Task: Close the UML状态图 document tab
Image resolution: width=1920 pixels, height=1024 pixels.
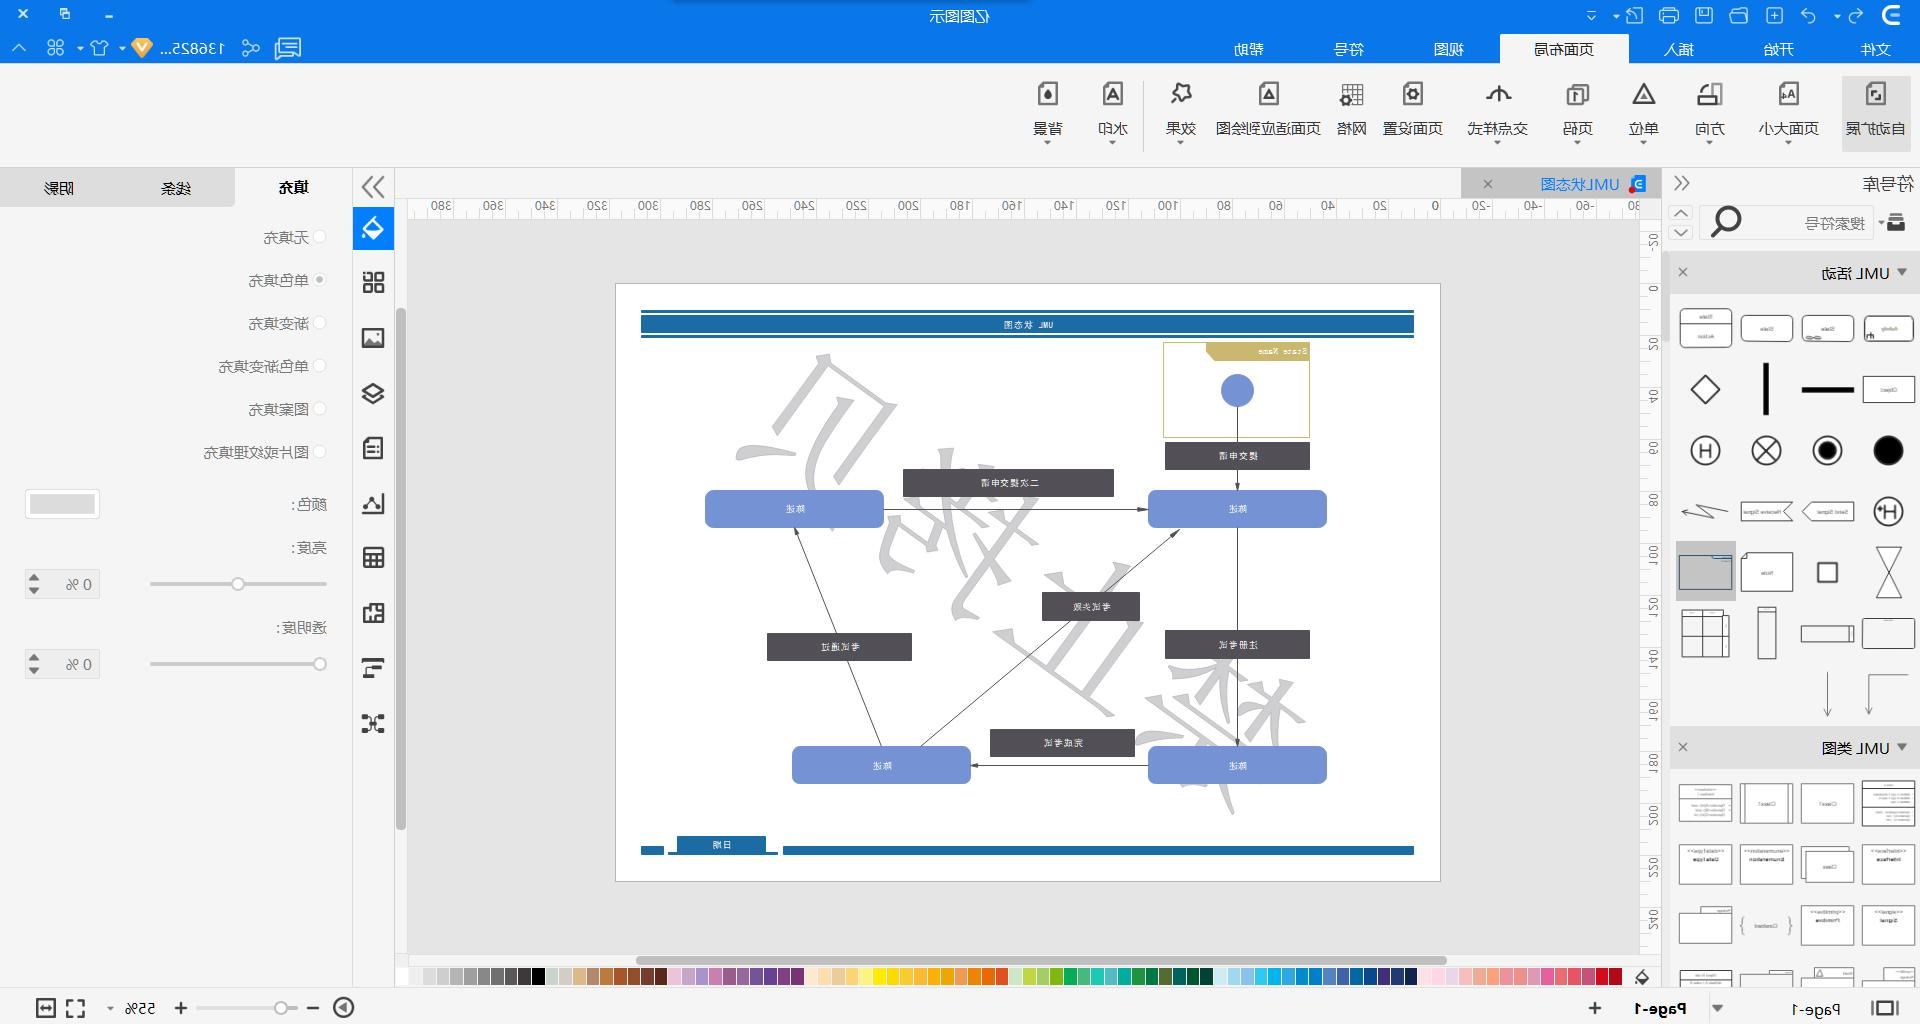Action: pos(1487,184)
